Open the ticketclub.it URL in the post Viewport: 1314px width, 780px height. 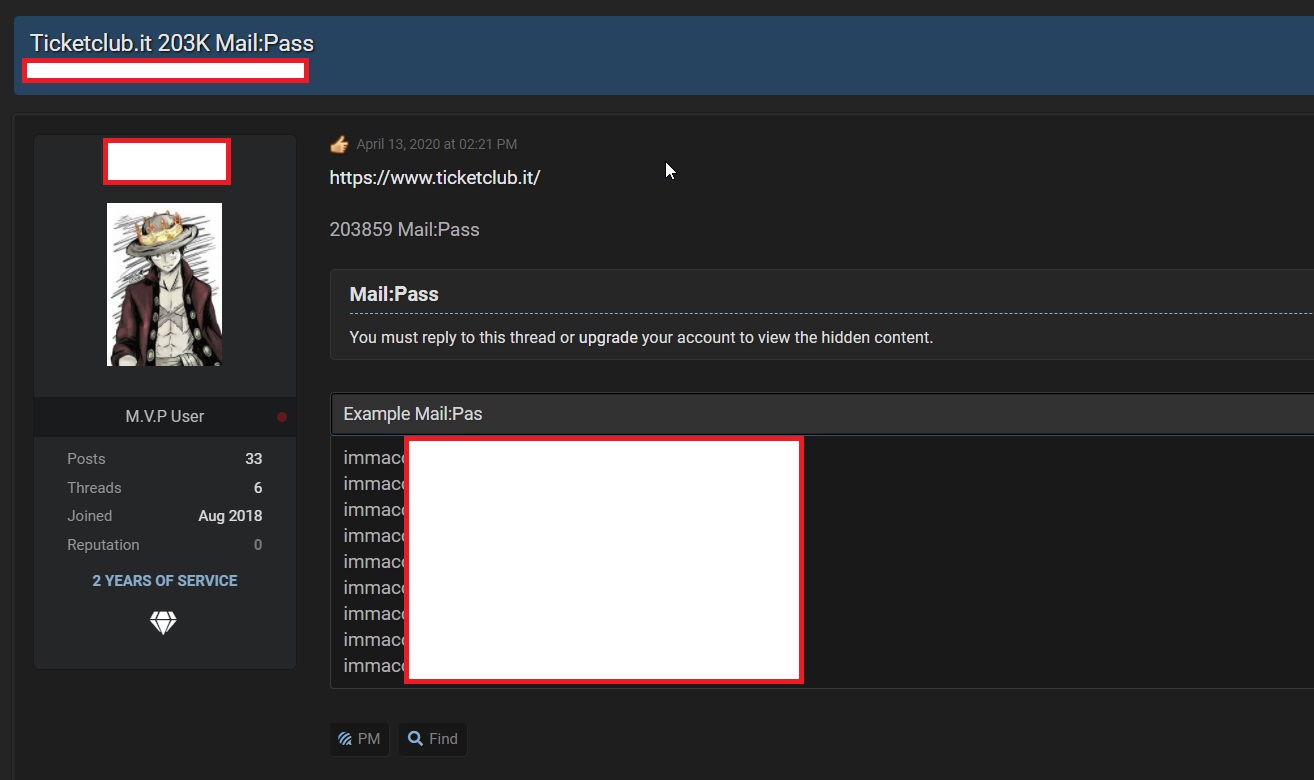pos(435,178)
